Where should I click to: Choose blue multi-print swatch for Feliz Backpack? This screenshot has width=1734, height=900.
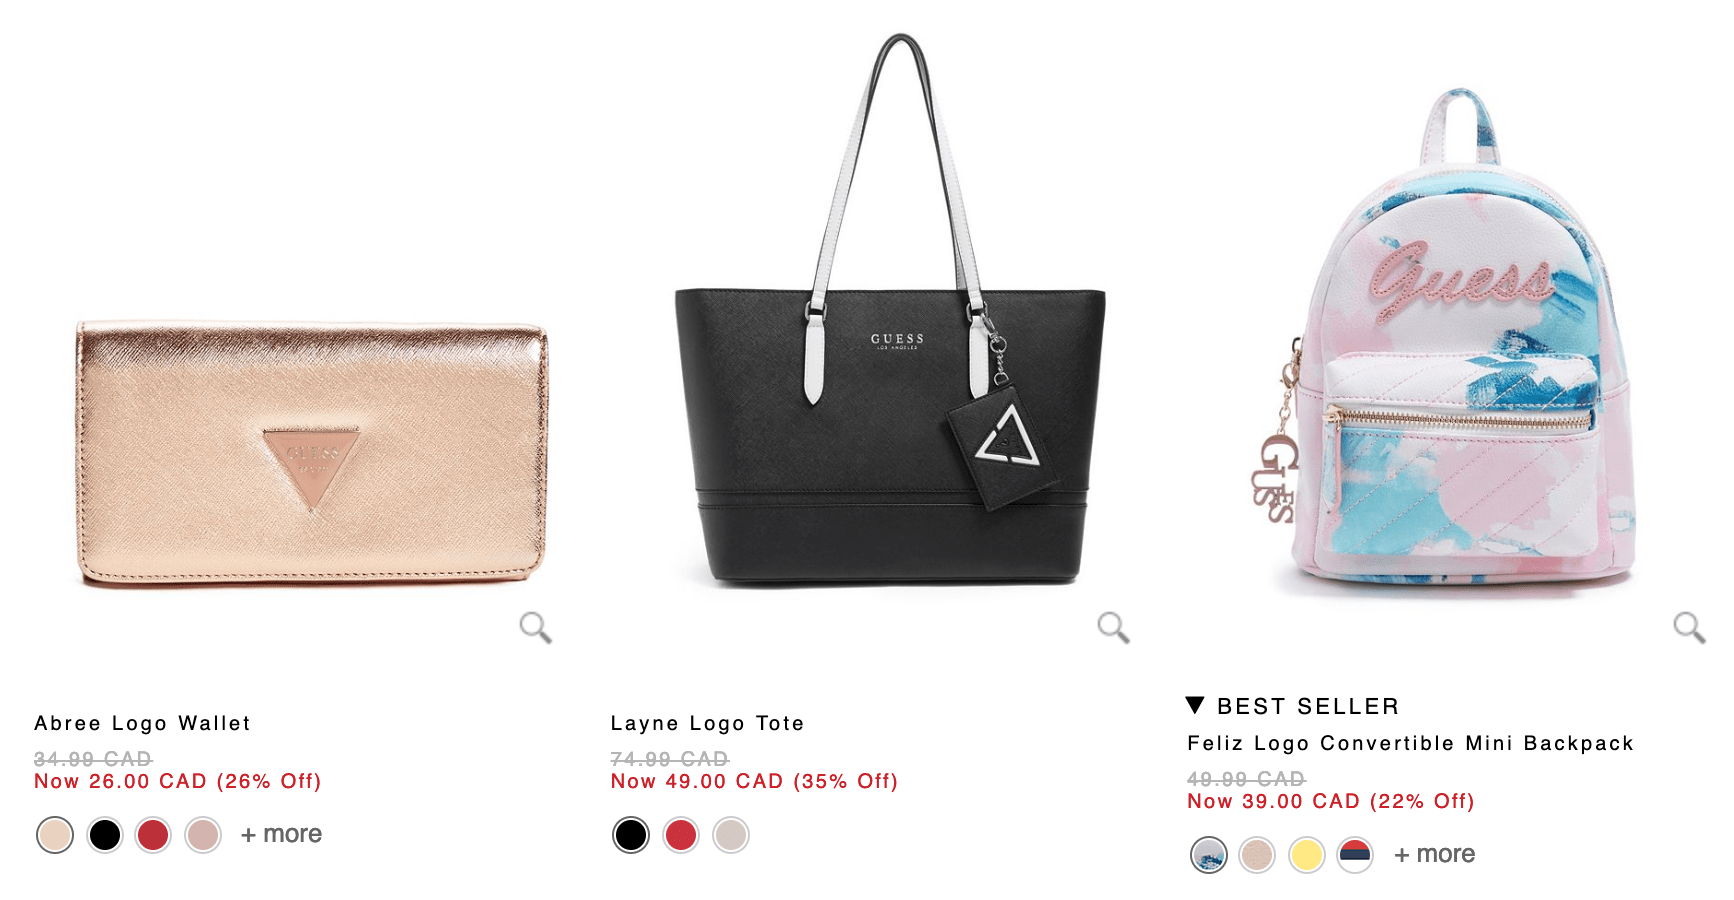1209,855
